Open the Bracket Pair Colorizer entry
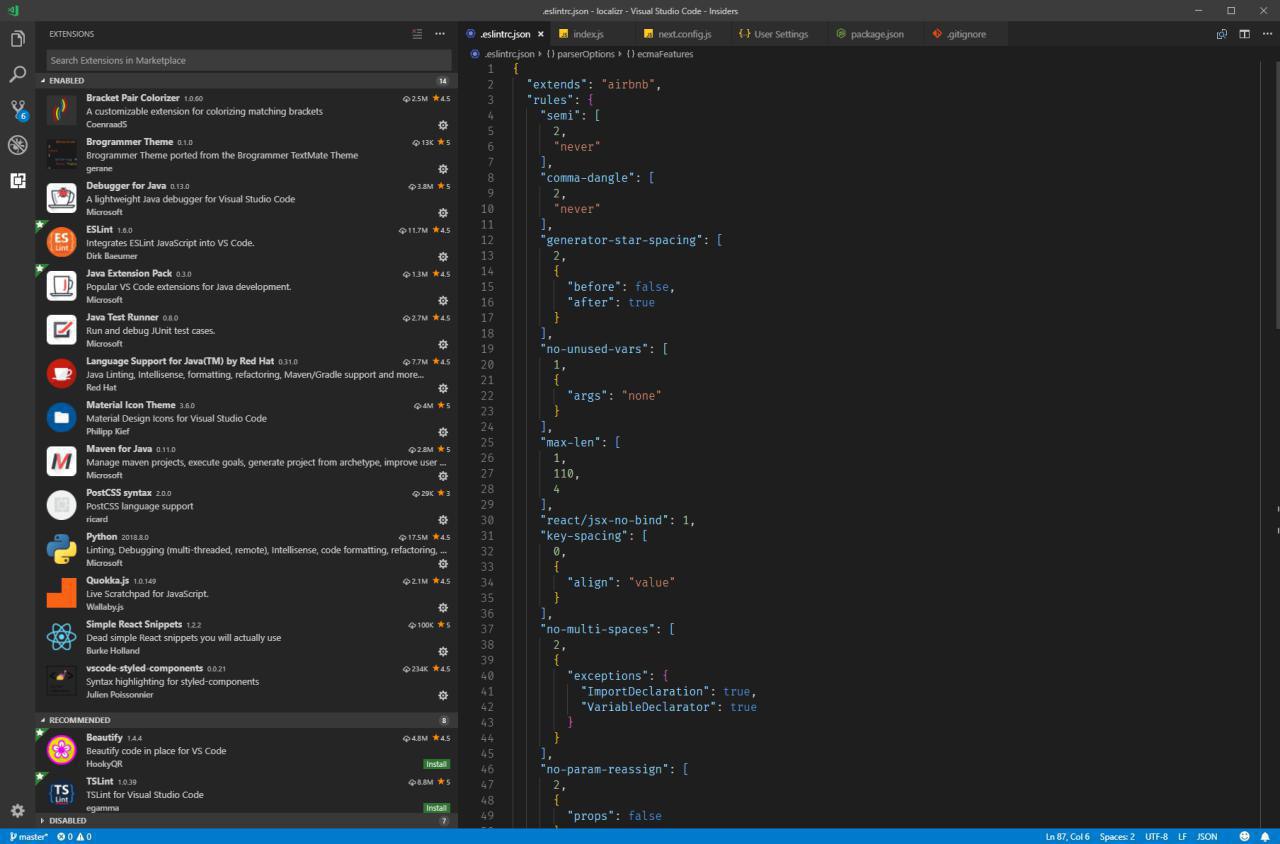The height and width of the screenshot is (844, 1280). 246,112
